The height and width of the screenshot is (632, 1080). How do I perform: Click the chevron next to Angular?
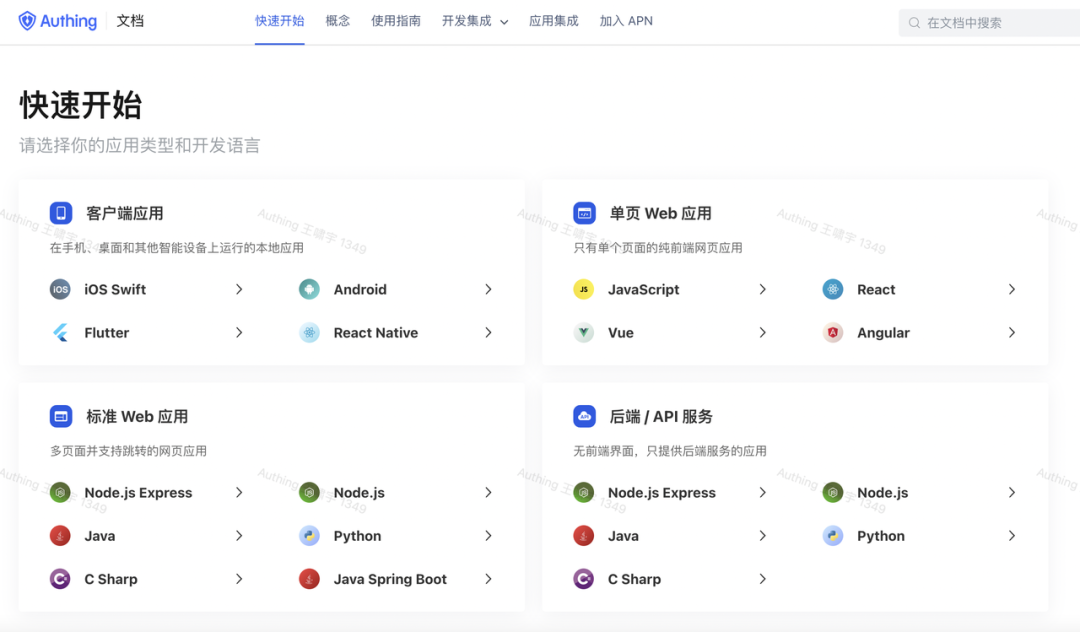pos(1012,333)
